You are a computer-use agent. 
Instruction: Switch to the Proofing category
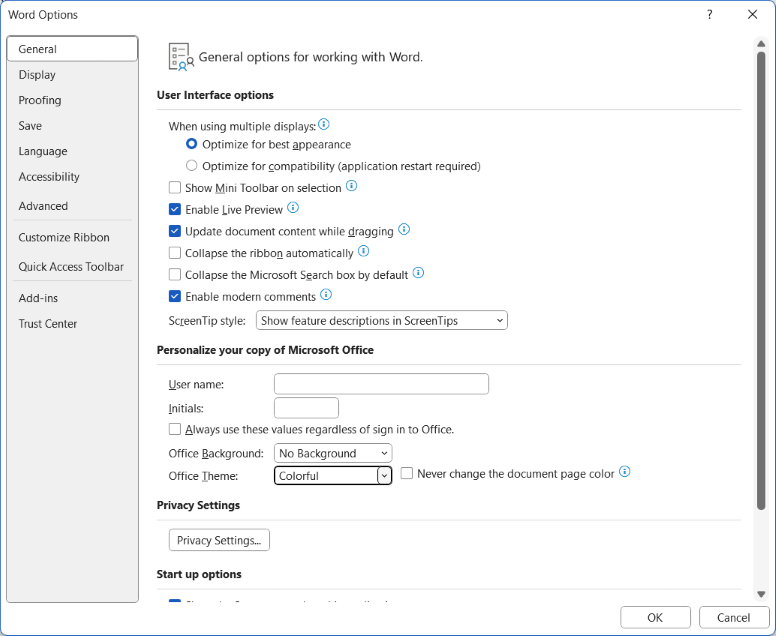click(x=40, y=100)
